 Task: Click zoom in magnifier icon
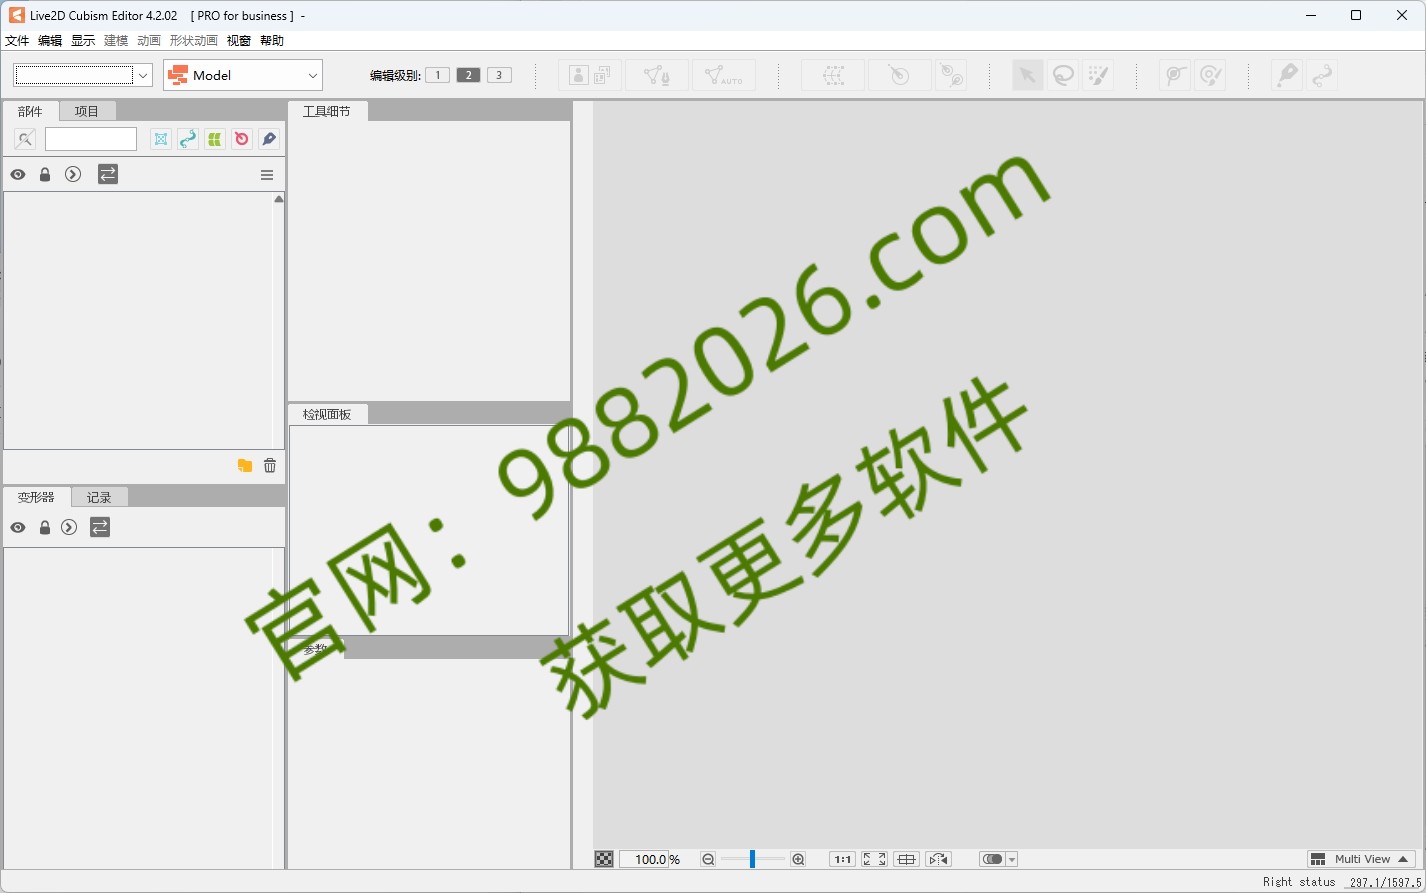click(798, 859)
